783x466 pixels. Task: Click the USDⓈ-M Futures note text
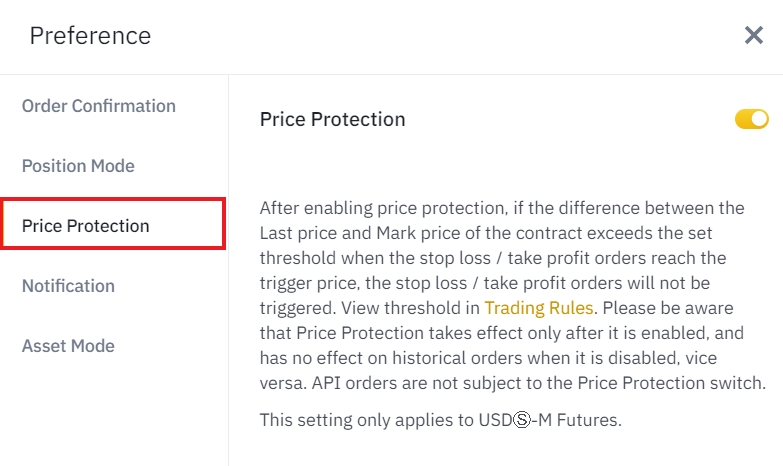[x=440, y=420]
